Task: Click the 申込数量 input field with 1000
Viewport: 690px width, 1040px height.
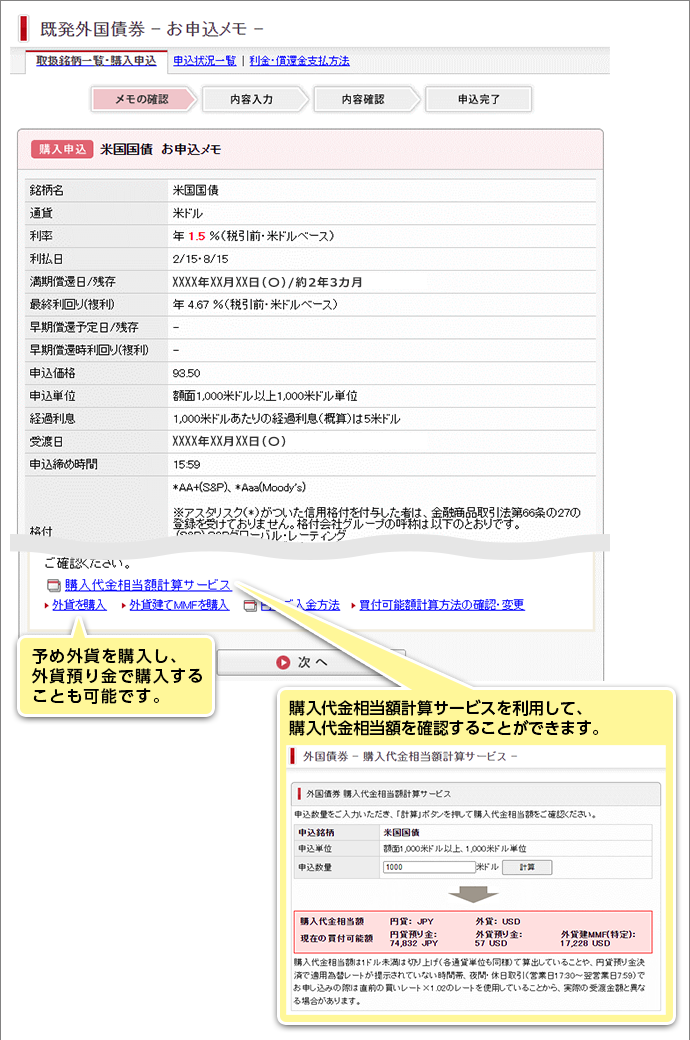Action: pos(429,867)
